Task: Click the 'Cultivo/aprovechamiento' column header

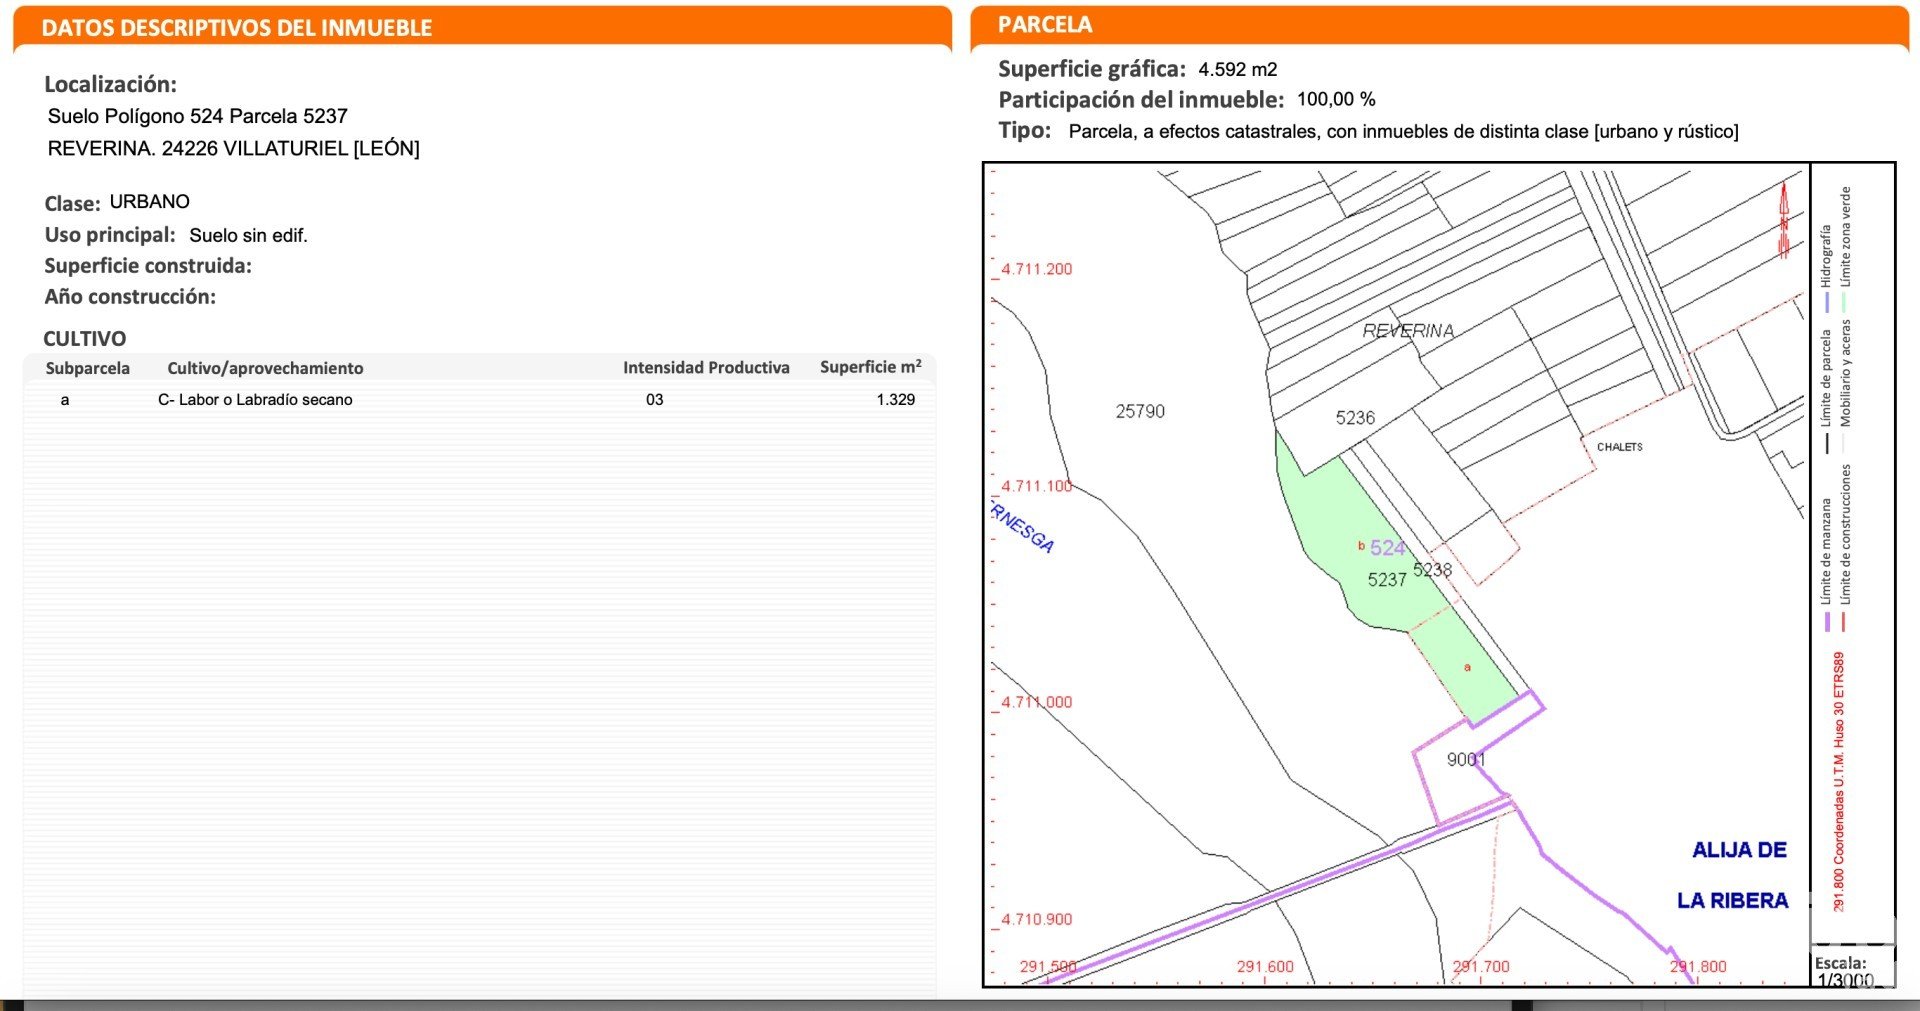Action: coord(265,368)
